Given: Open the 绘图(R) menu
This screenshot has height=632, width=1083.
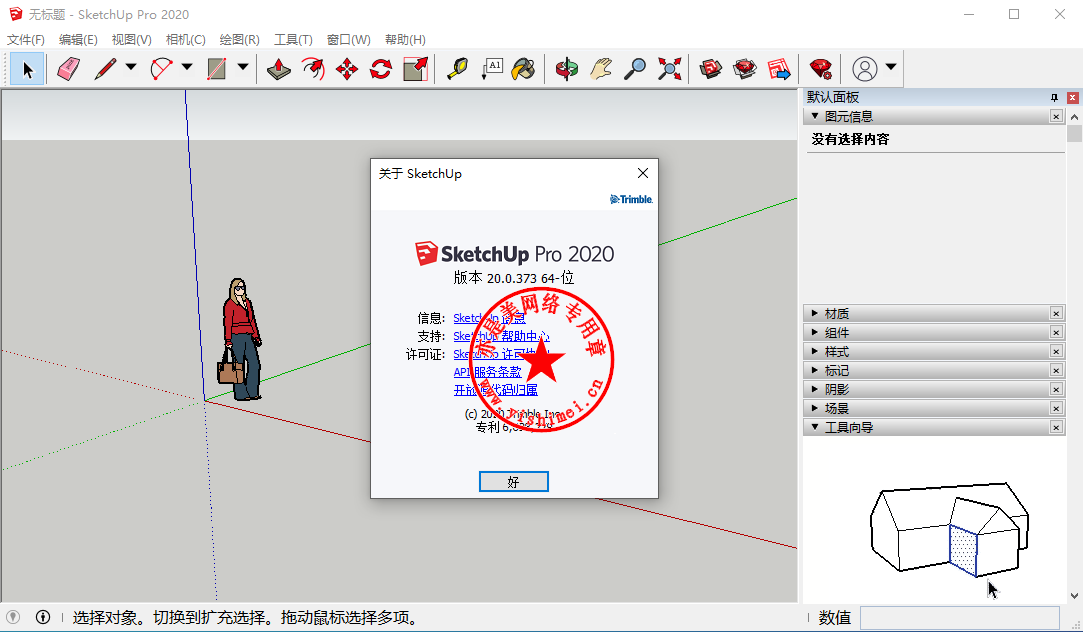Looking at the screenshot, I should point(239,39).
